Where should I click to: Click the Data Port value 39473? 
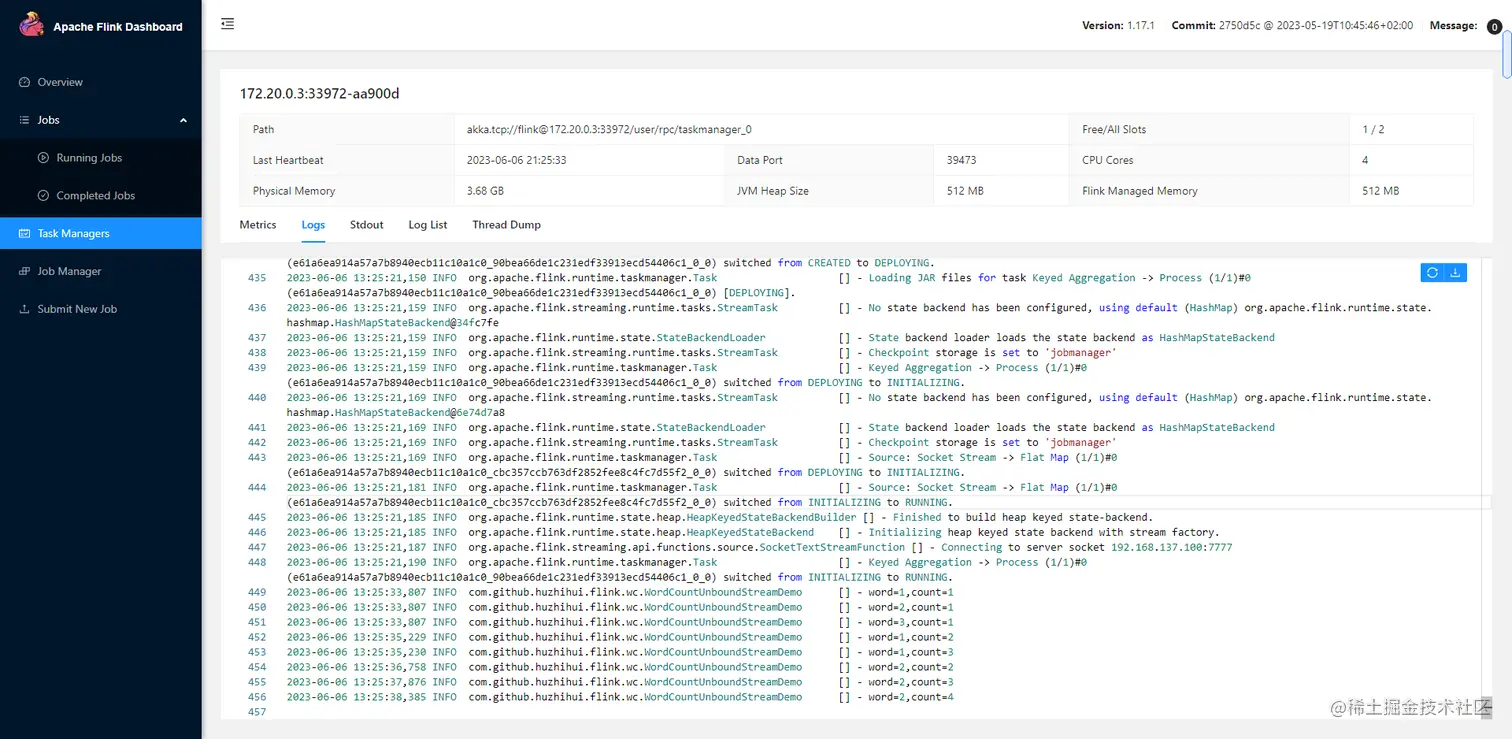tap(961, 160)
